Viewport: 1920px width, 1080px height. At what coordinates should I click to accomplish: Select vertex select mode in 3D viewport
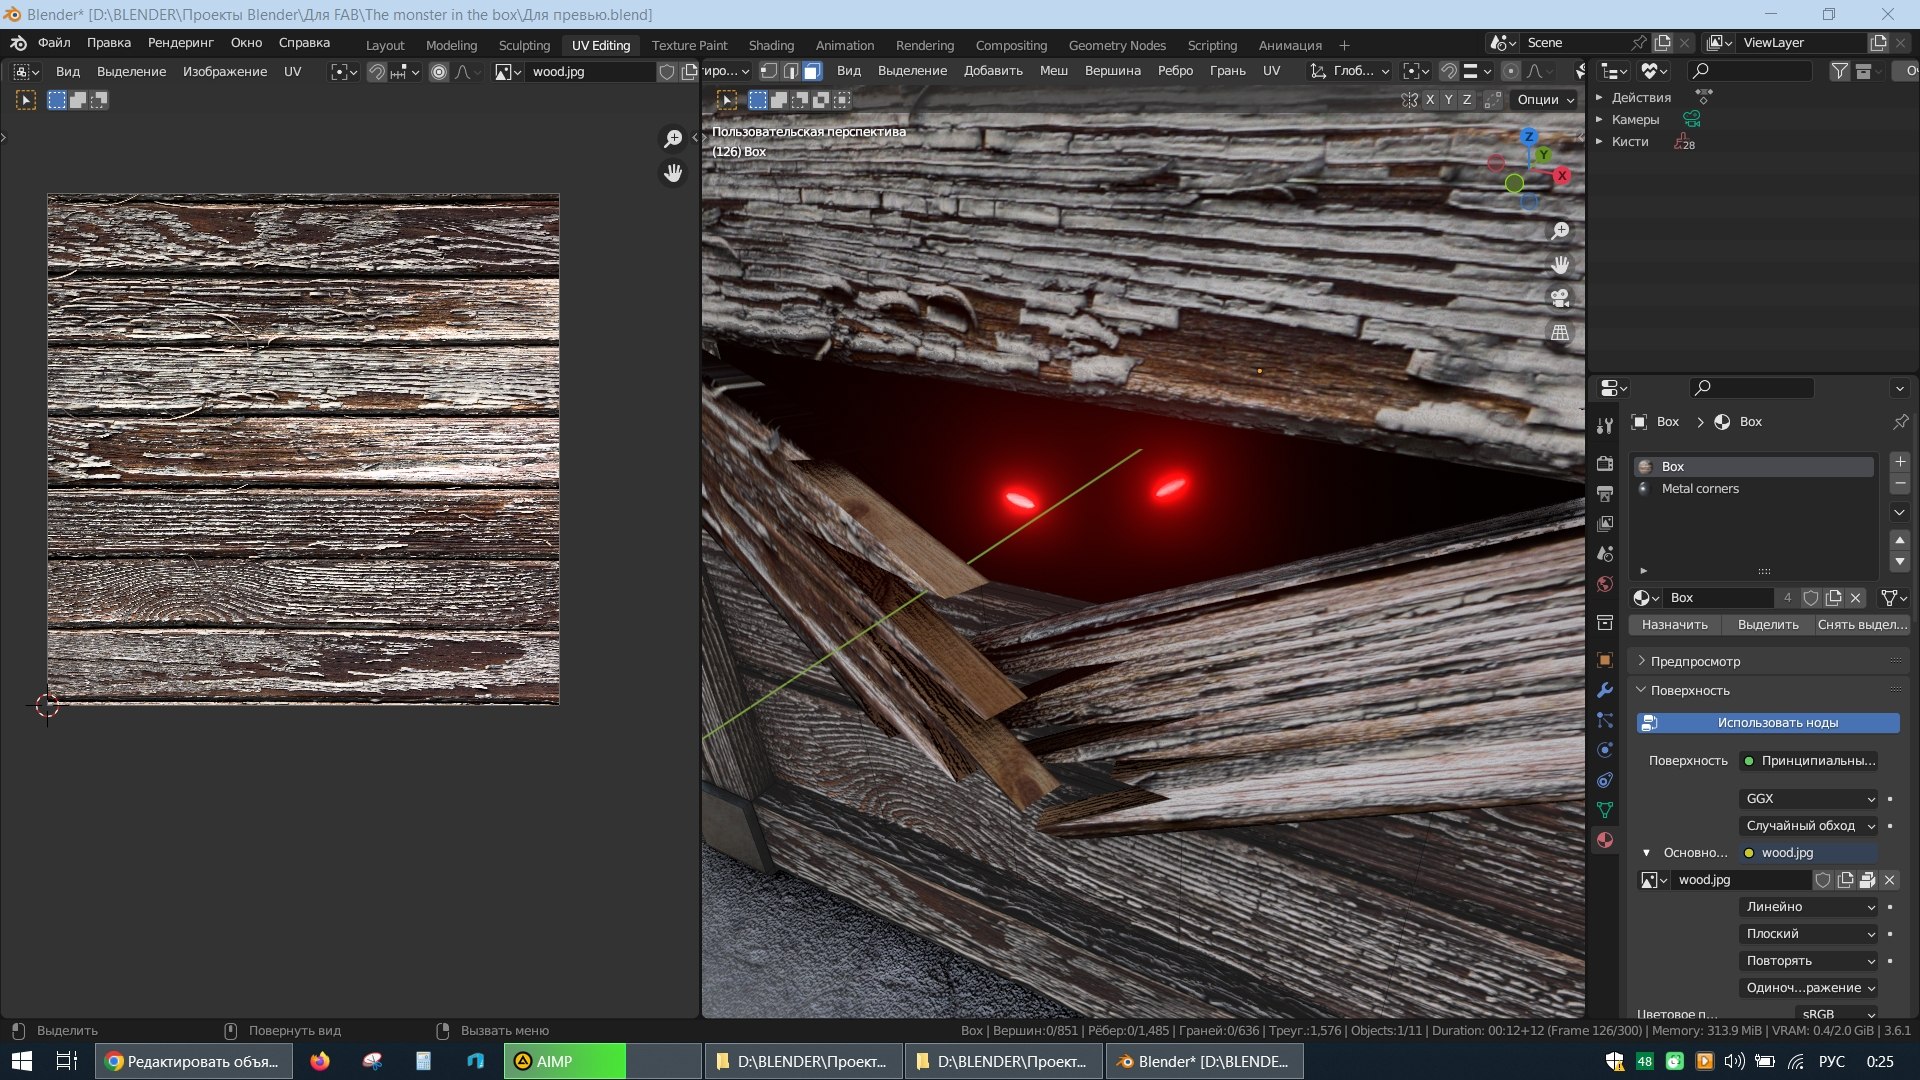point(769,71)
